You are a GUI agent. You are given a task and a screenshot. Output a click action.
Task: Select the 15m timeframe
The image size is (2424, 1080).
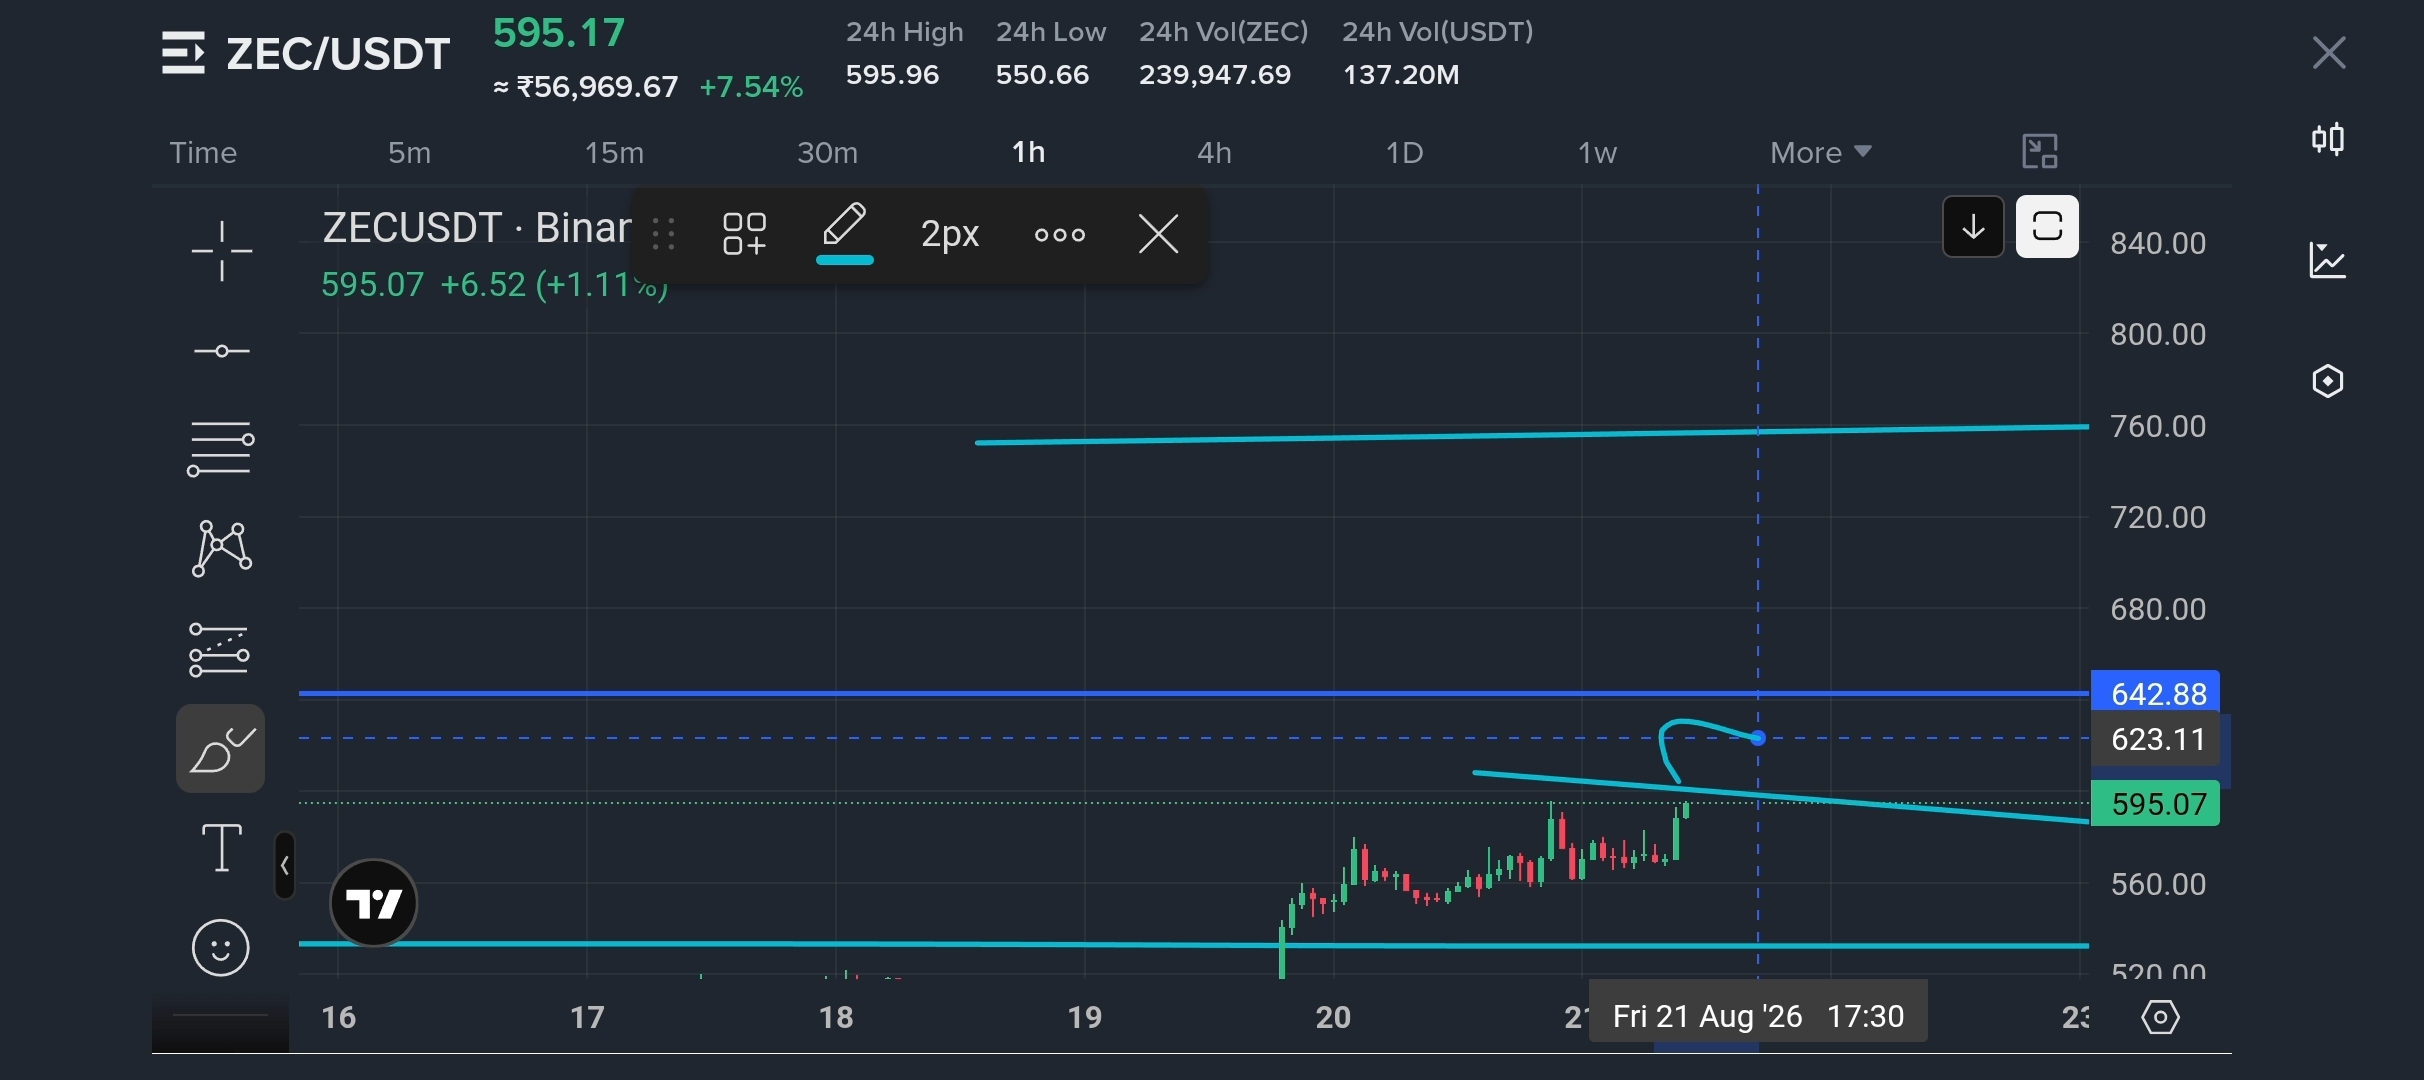click(x=614, y=152)
